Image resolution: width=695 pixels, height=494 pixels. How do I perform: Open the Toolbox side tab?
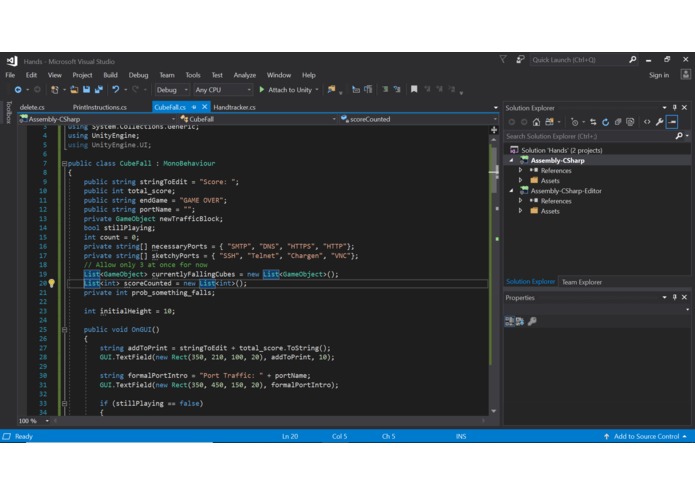(8, 112)
